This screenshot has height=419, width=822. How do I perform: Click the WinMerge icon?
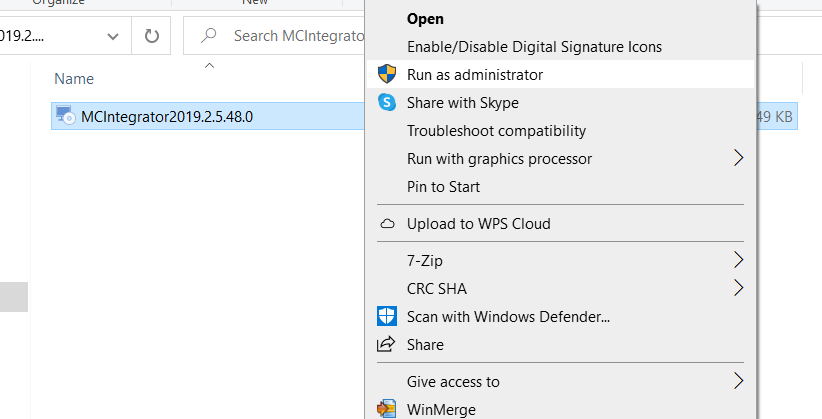(386, 409)
